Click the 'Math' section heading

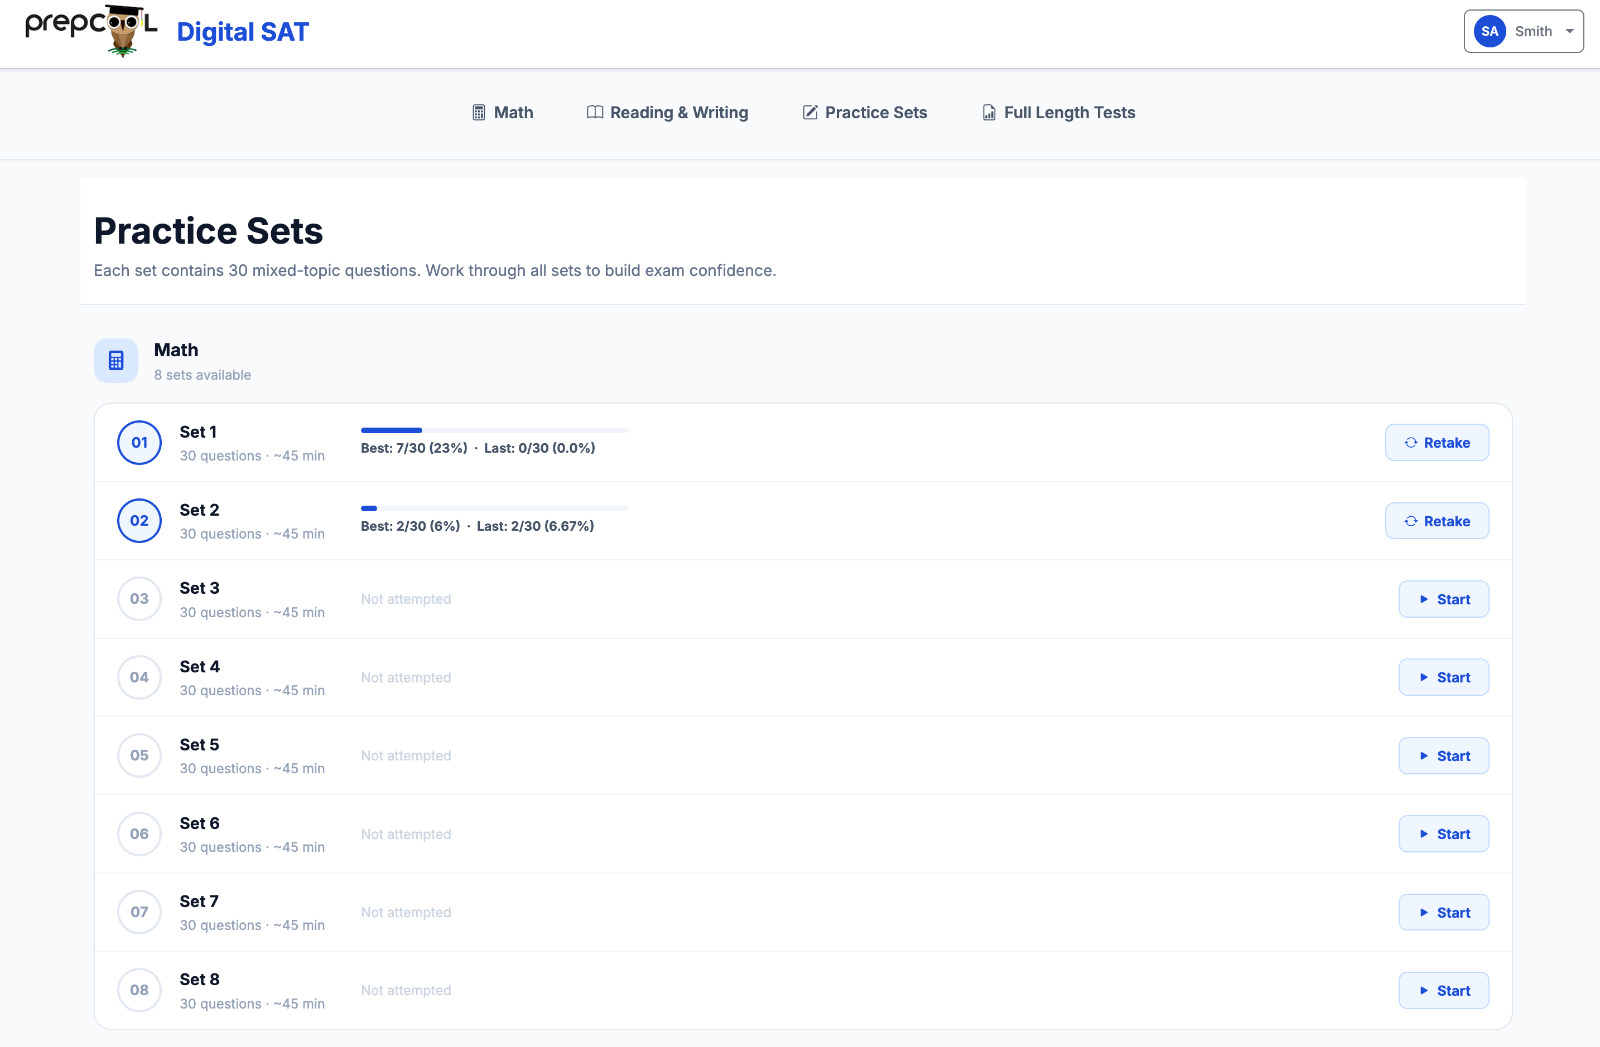[176, 350]
